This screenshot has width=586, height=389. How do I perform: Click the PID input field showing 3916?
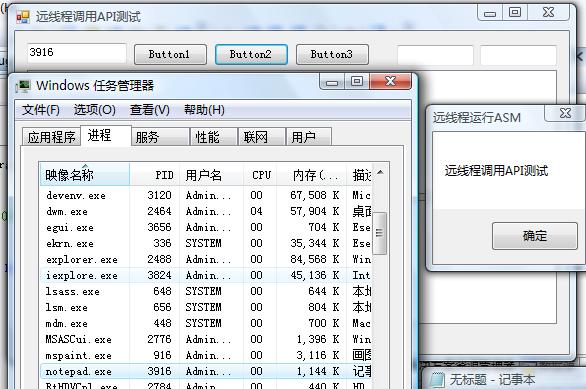tap(77, 53)
